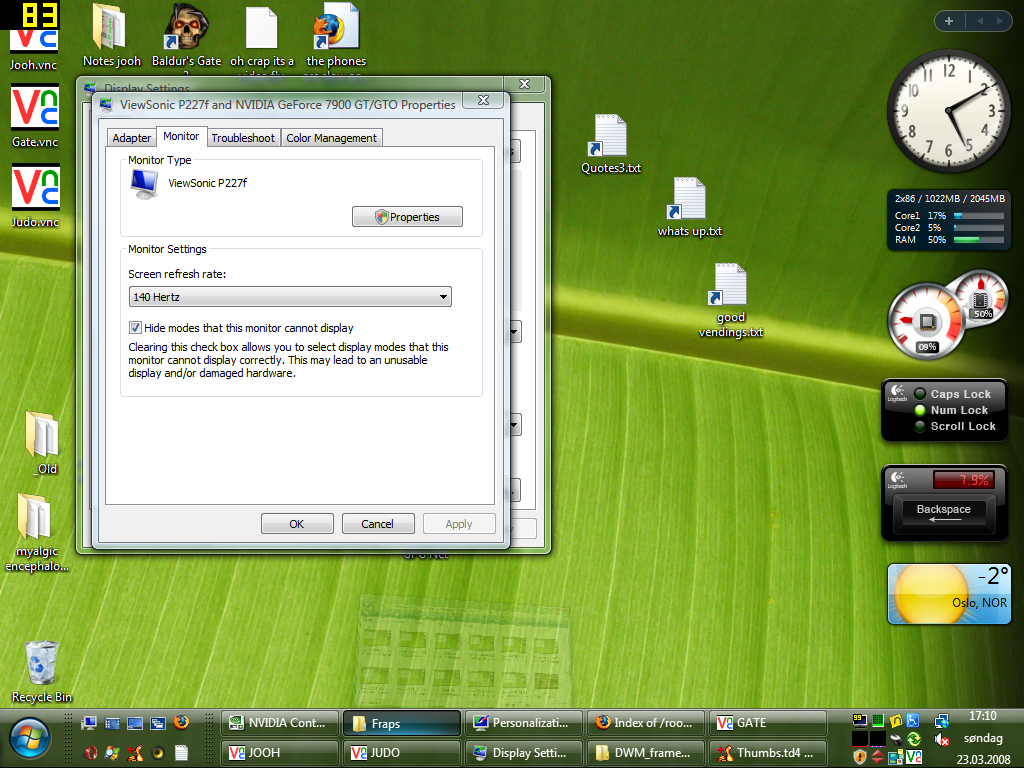The height and width of the screenshot is (768, 1024).
Task: Switch to Thumbs.td4 taskbar button
Action: pos(768,753)
